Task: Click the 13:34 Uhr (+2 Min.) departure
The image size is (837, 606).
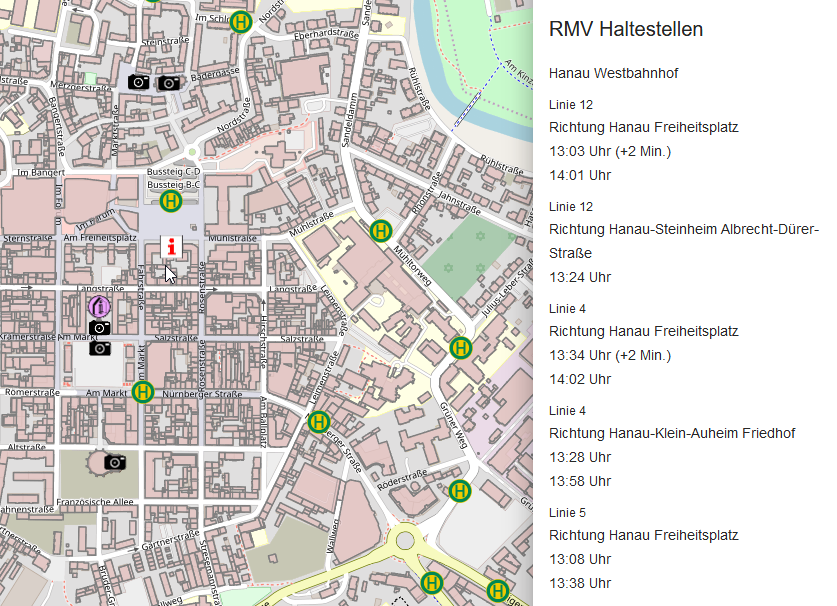Action: (x=610, y=355)
